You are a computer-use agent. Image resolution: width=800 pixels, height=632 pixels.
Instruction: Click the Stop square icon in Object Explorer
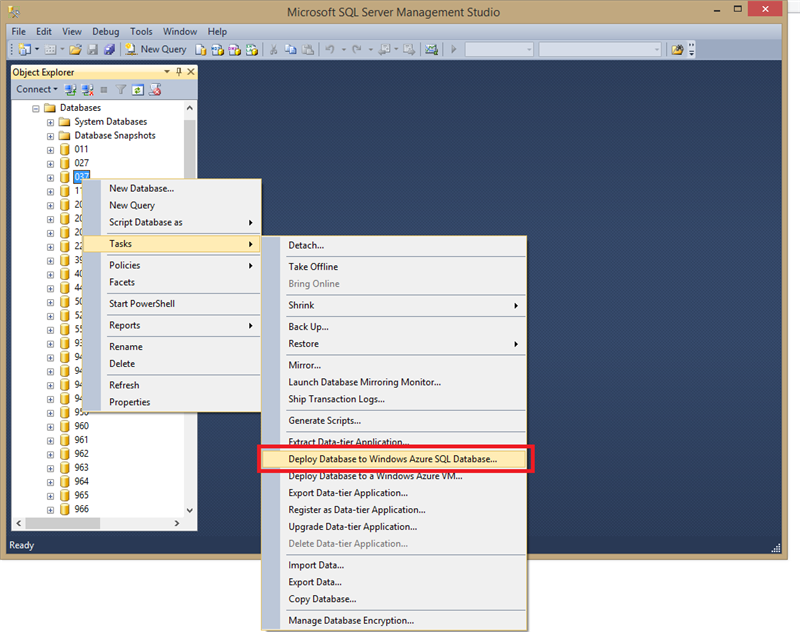click(x=104, y=90)
